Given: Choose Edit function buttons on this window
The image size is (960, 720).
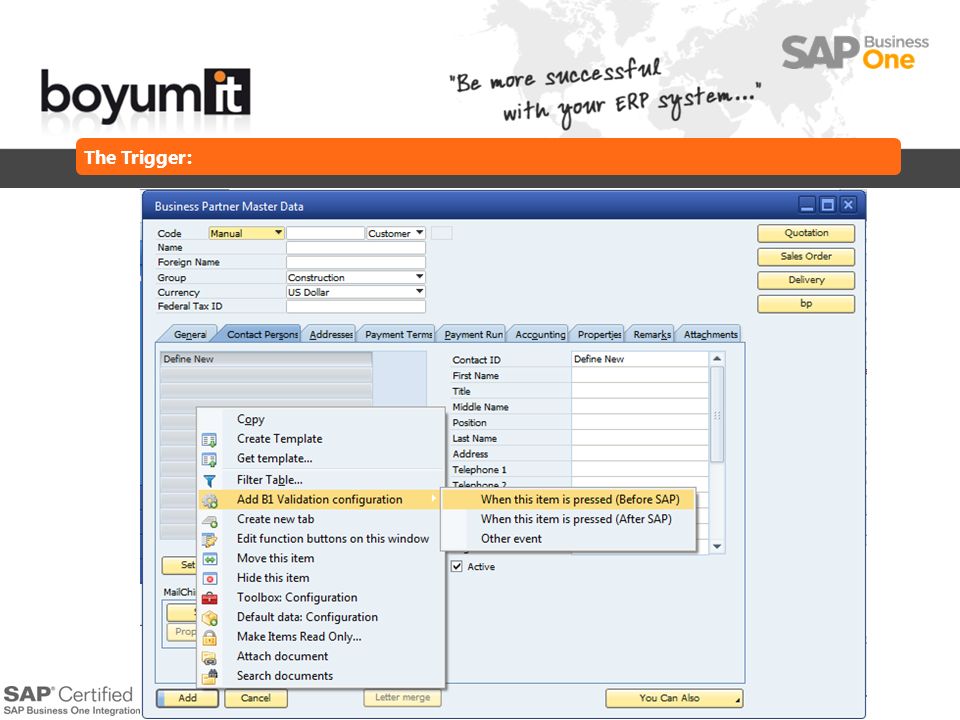Looking at the screenshot, I should [x=333, y=539].
